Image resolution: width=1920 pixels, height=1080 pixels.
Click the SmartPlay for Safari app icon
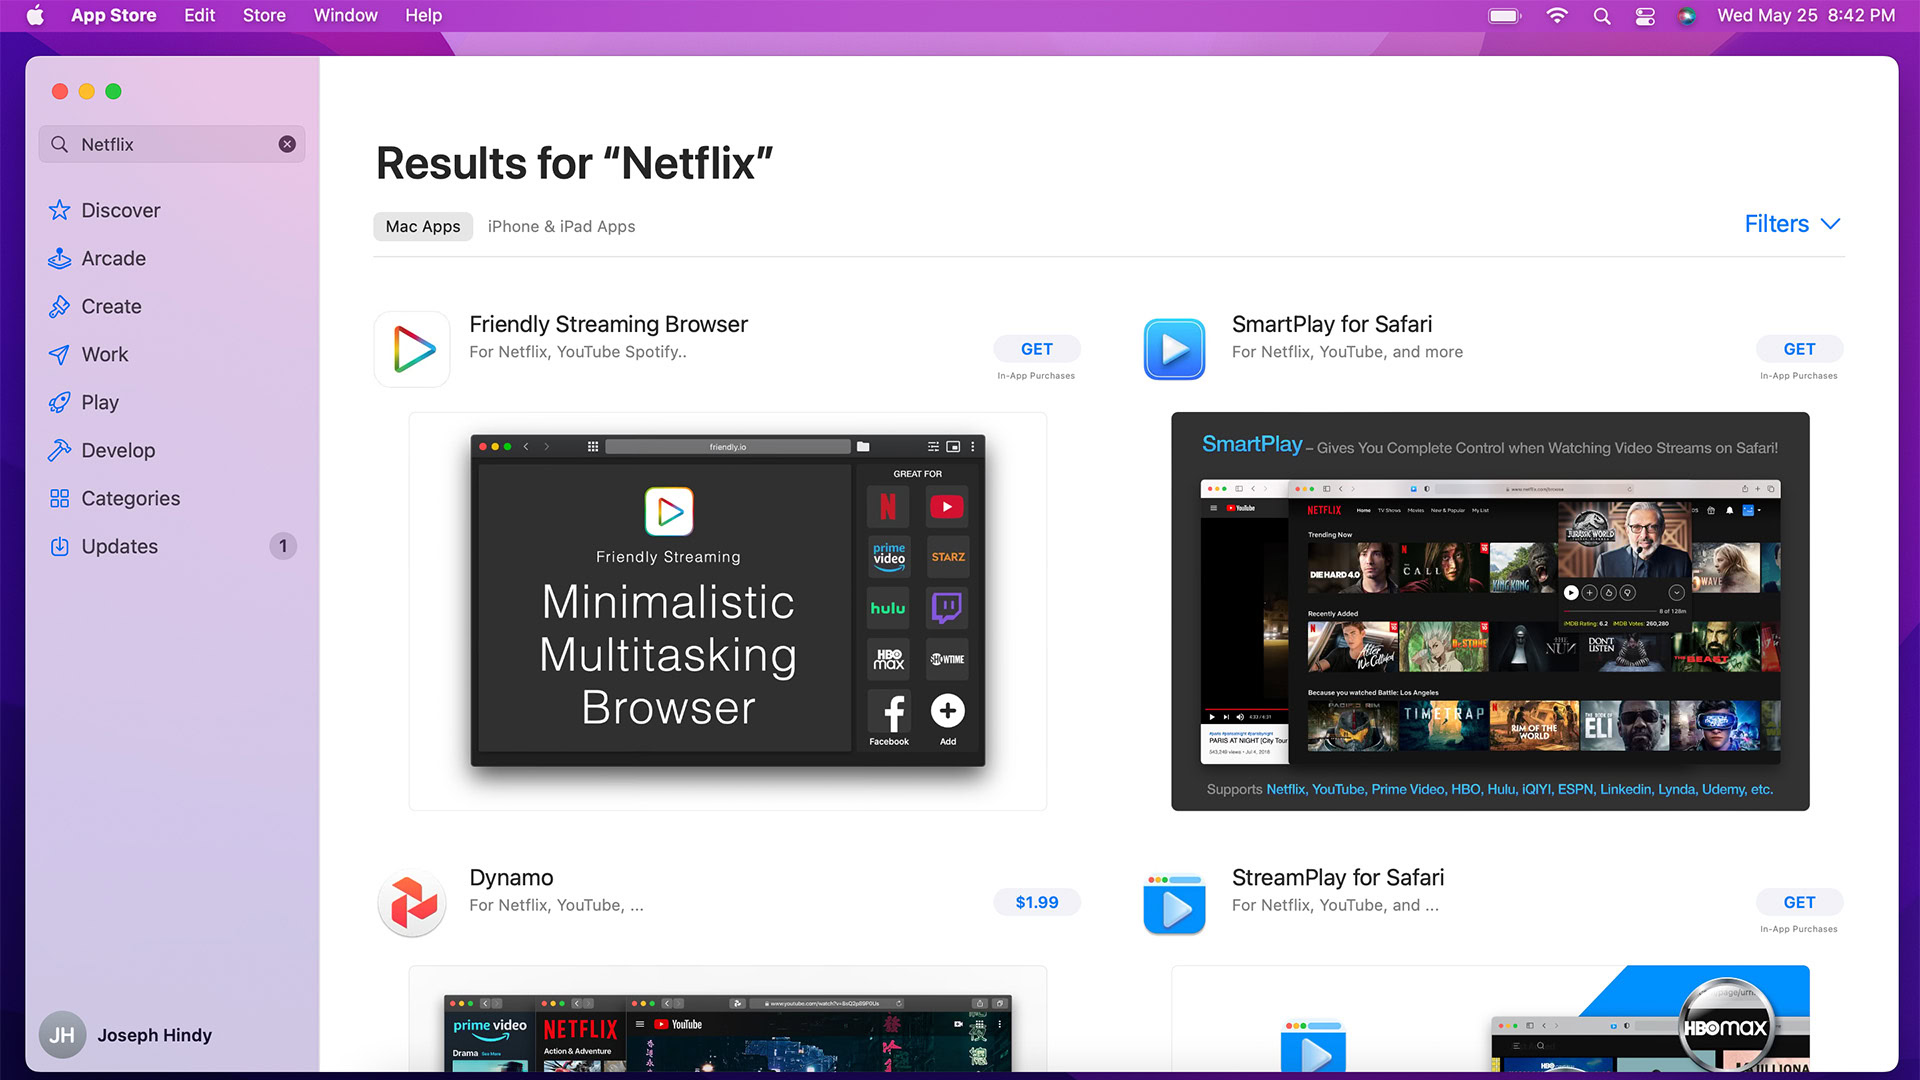pos(1174,349)
